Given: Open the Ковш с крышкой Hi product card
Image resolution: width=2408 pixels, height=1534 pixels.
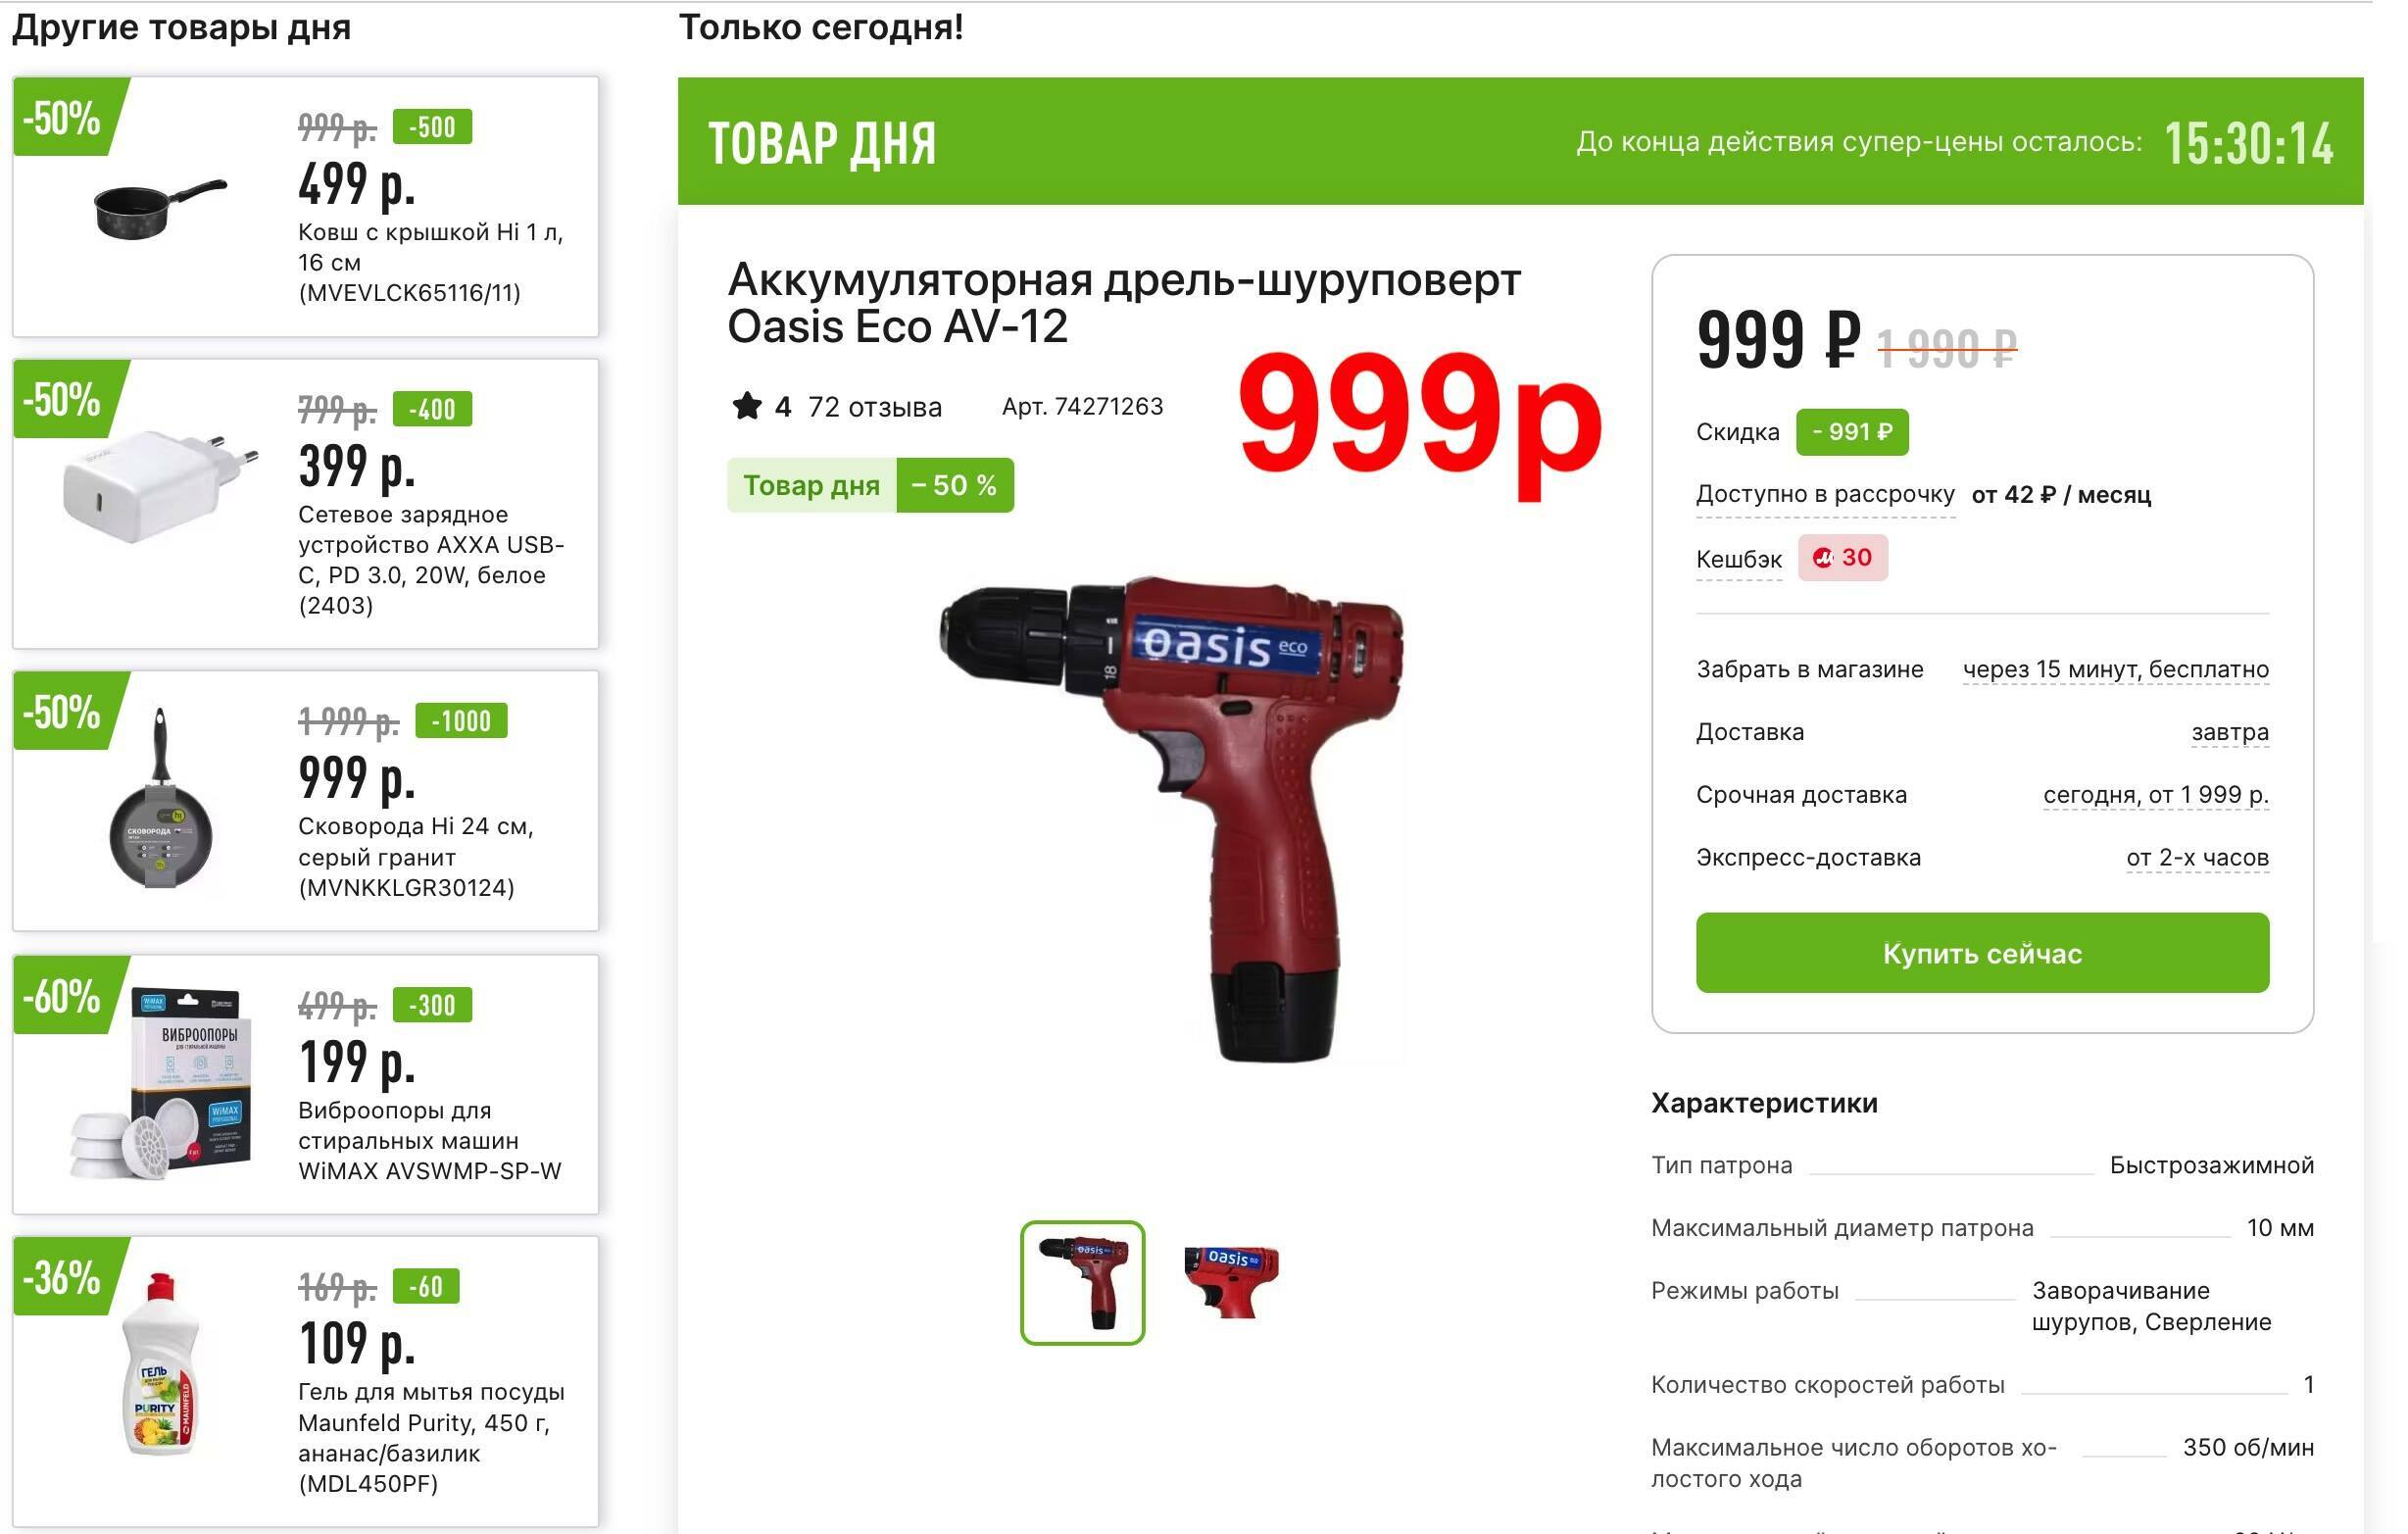Looking at the screenshot, I should 305,206.
